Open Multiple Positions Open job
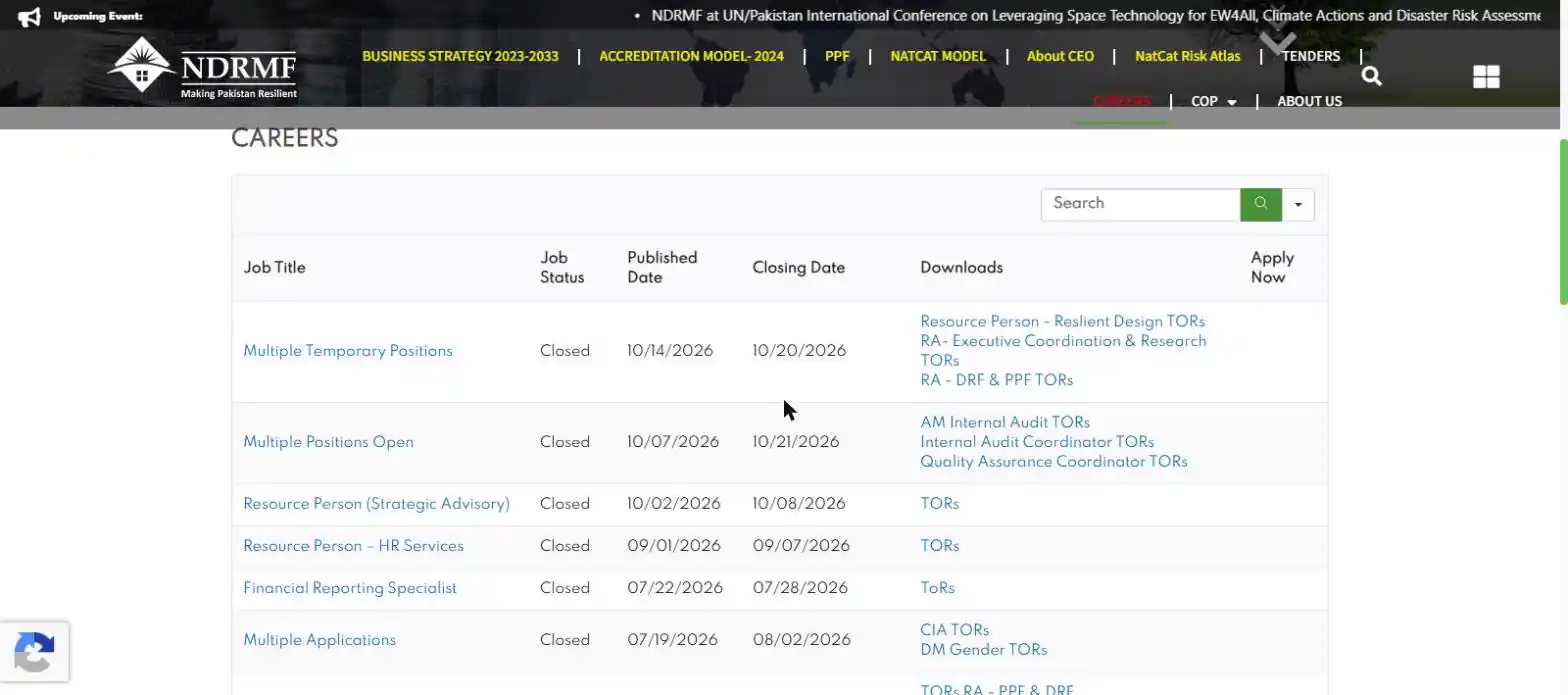1568x695 pixels. (x=328, y=442)
